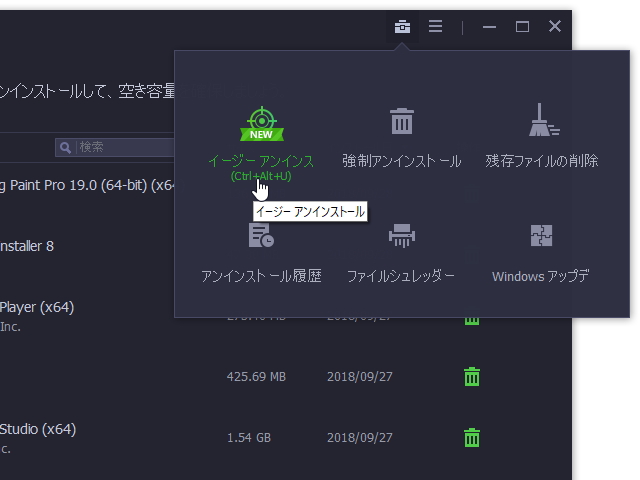Maximize the uninstaller window
Image resolution: width=640 pixels, height=480 pixels.
[x=522, y=27]
